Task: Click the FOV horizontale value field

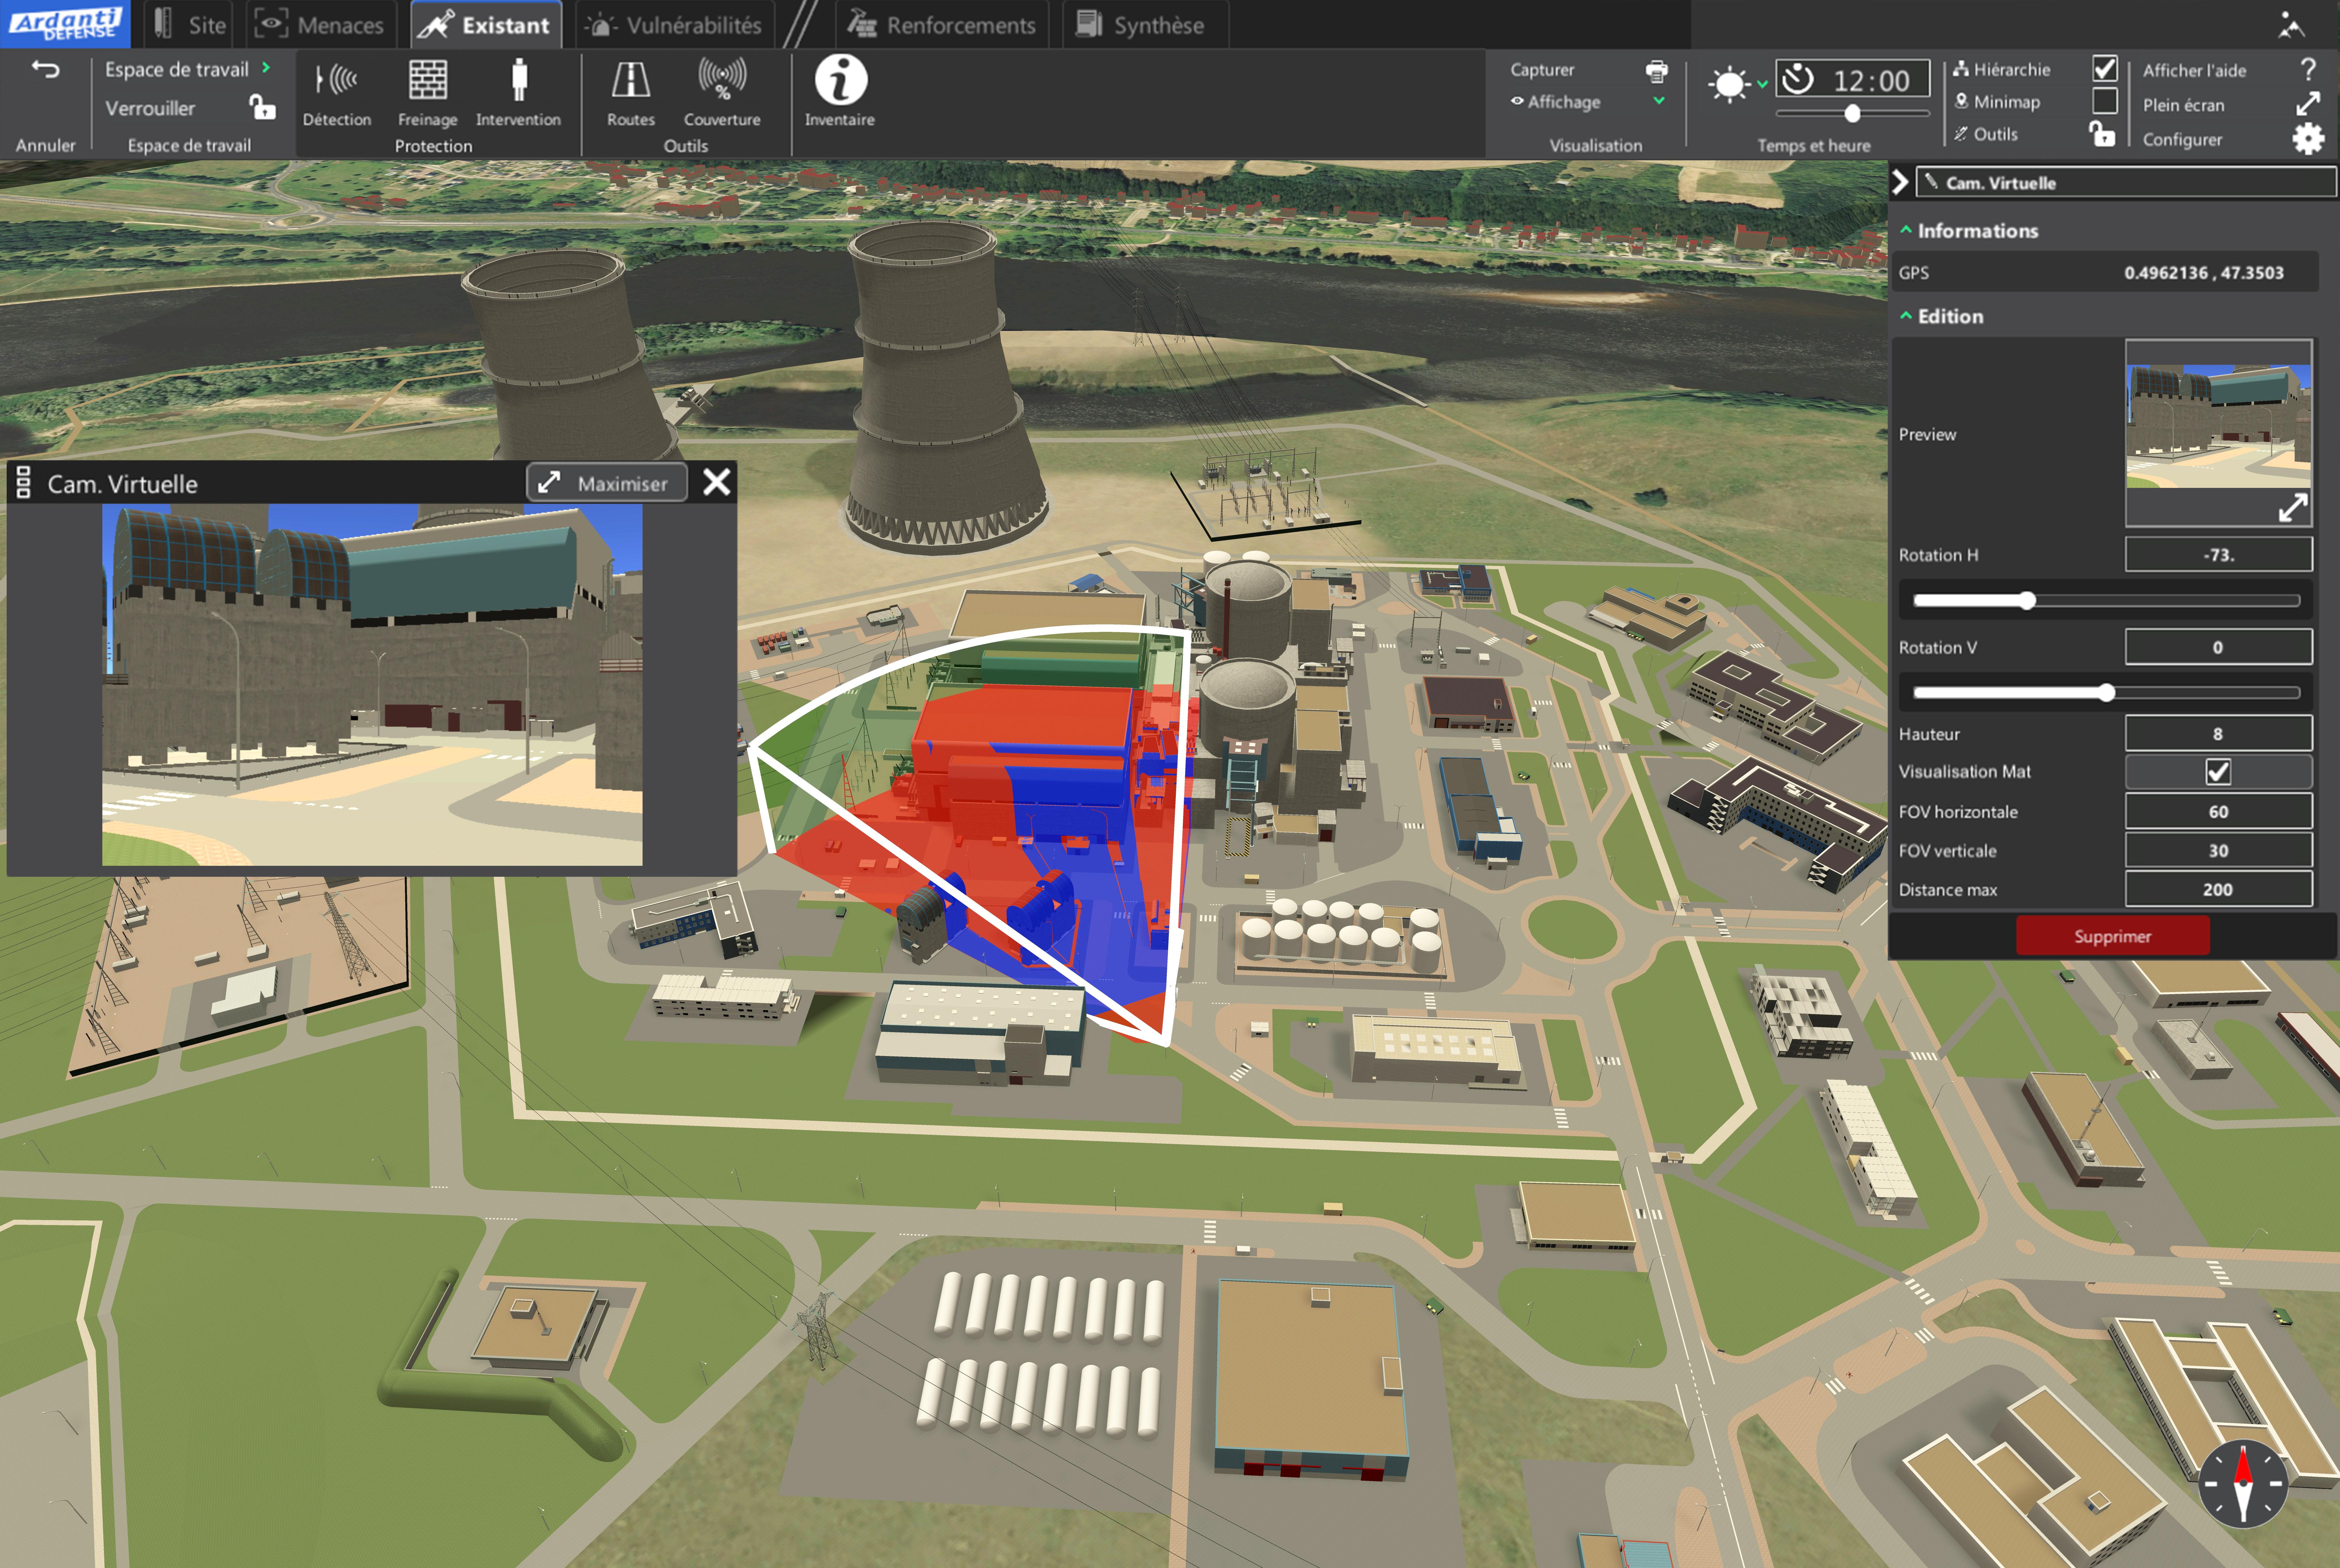Action: click(x=2218, y=812)
